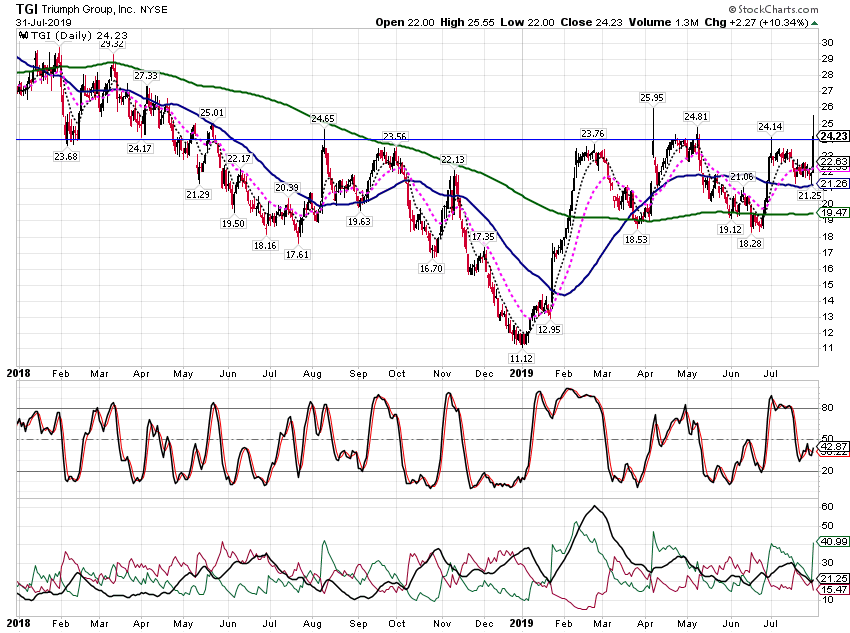Select the bold TGI ticker symbol in header

click(x=27, y=9)
